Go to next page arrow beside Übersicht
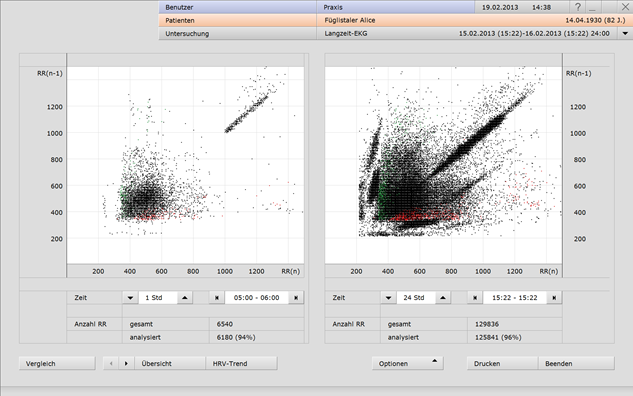Viewport: 633px width, 396px height. click(x=126, y=363)
